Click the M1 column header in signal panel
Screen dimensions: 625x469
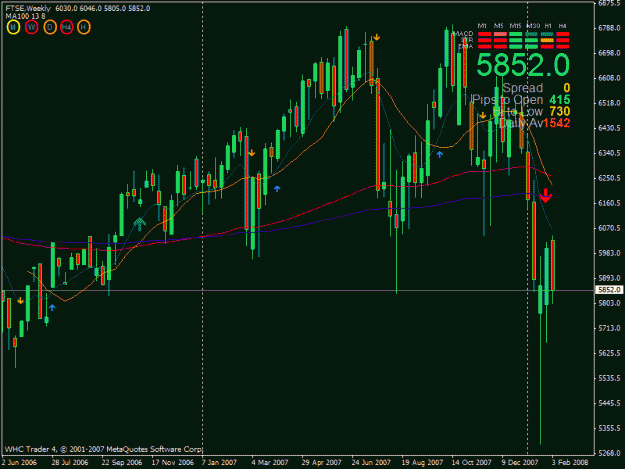click(x=482, y=26)
